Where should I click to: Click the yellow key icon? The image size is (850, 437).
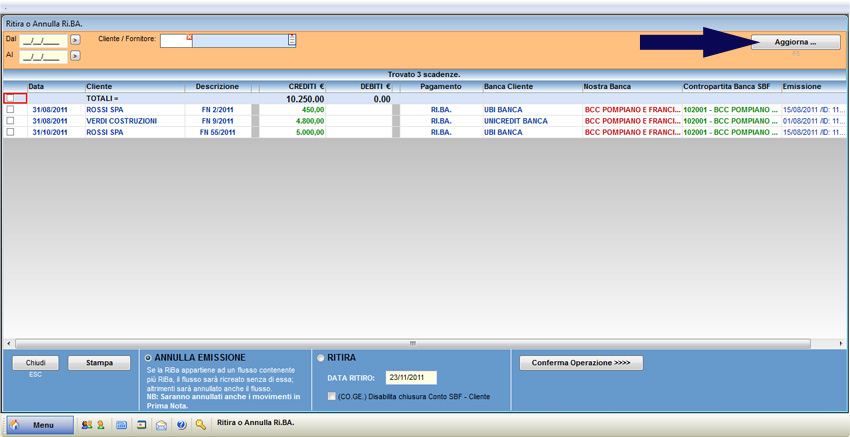[x=201, y=425]
